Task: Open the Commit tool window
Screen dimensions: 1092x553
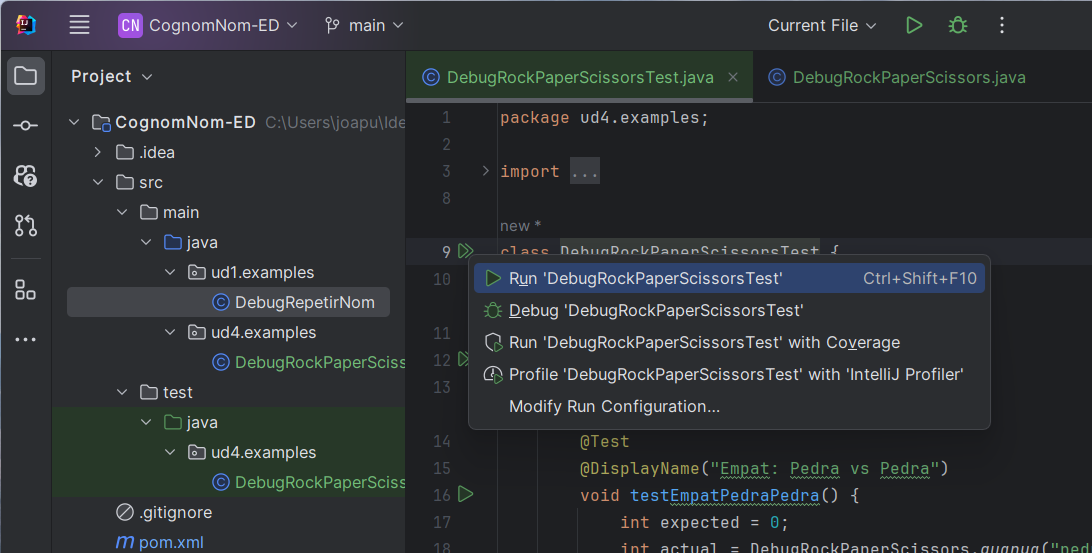Action: click(x=26, y=126)
